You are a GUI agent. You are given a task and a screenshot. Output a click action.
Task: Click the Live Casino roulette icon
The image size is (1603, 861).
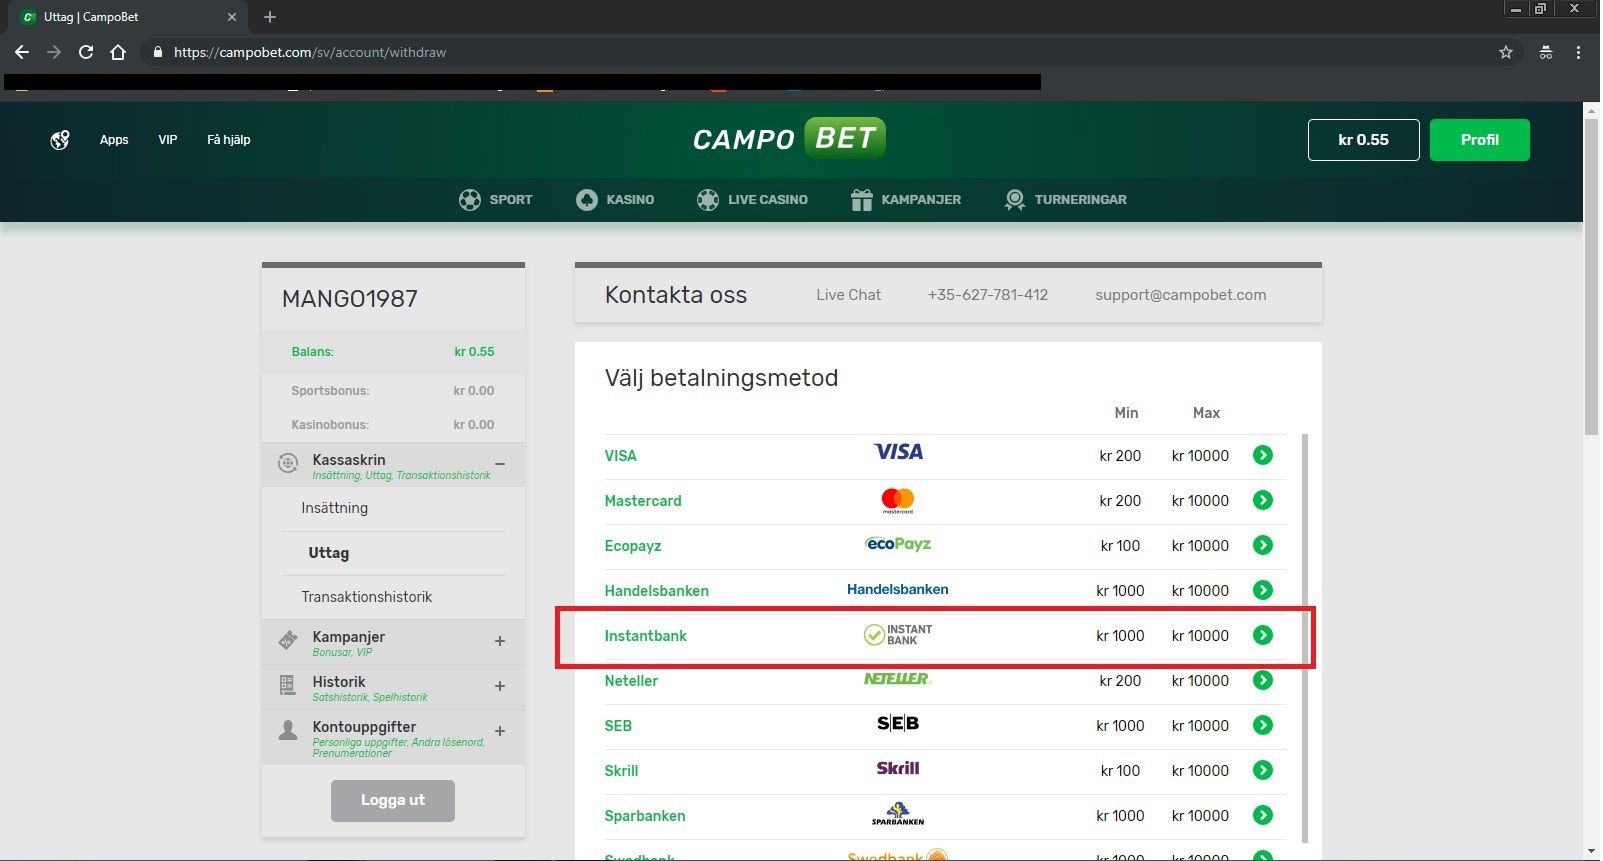click(708, 200)
